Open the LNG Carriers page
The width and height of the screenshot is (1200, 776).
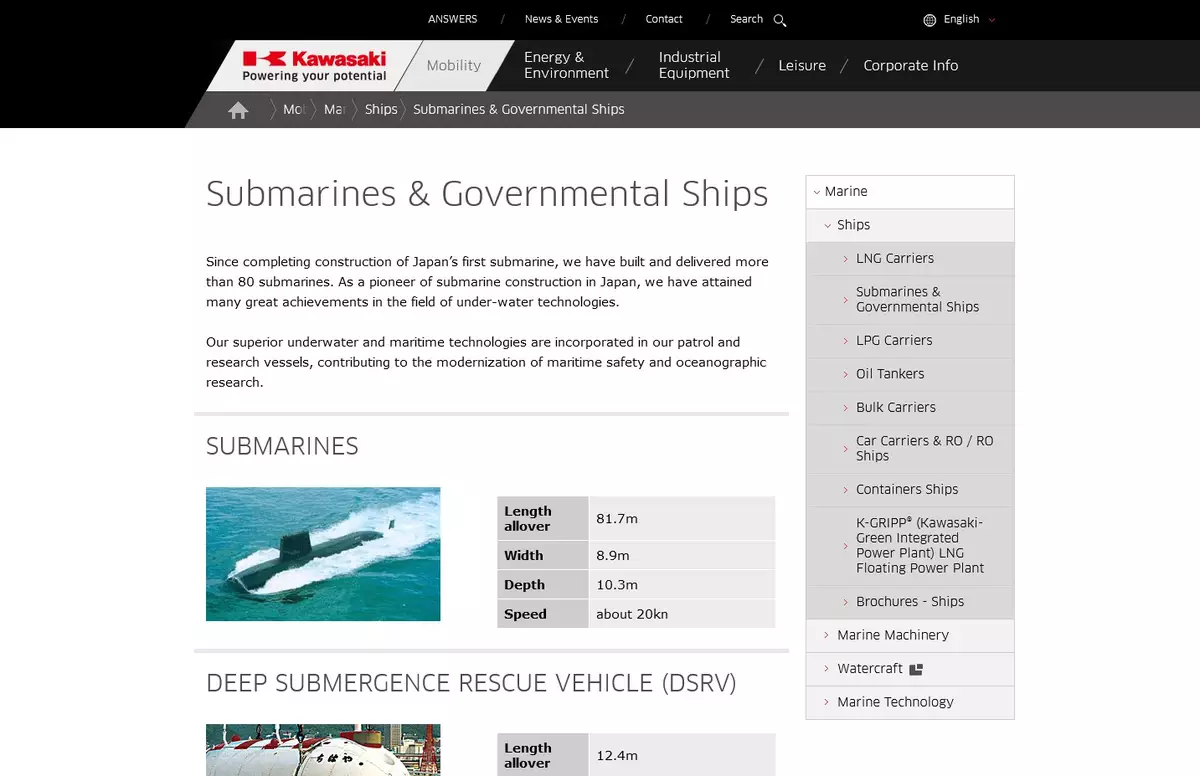894,259
